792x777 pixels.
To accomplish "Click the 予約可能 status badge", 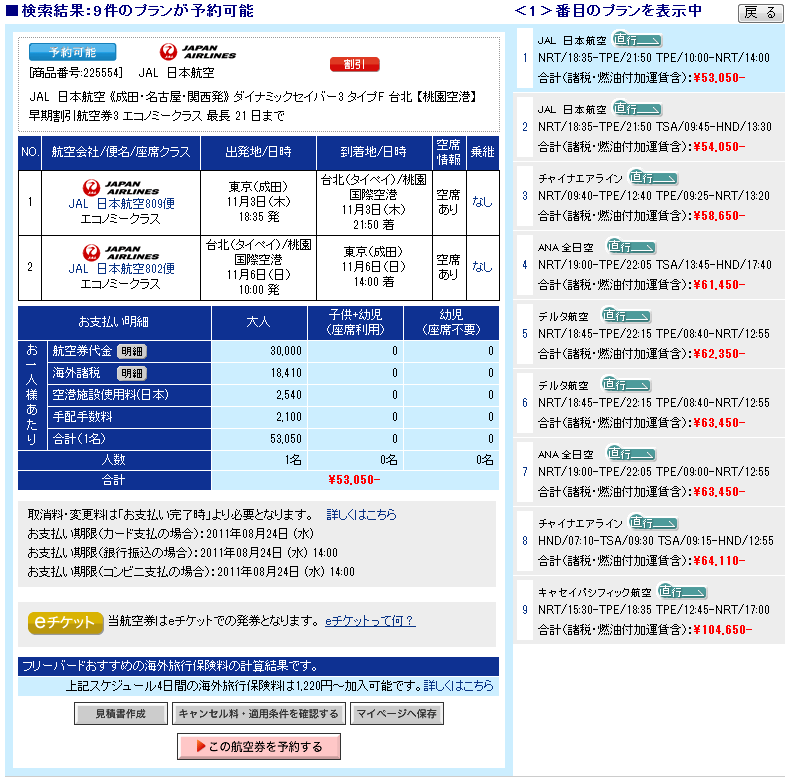I will click(72, 52).
